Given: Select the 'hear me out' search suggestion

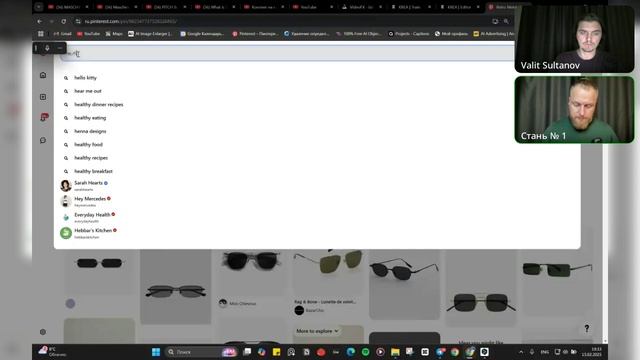Looking at the screenshot, I should pos(88,91).
